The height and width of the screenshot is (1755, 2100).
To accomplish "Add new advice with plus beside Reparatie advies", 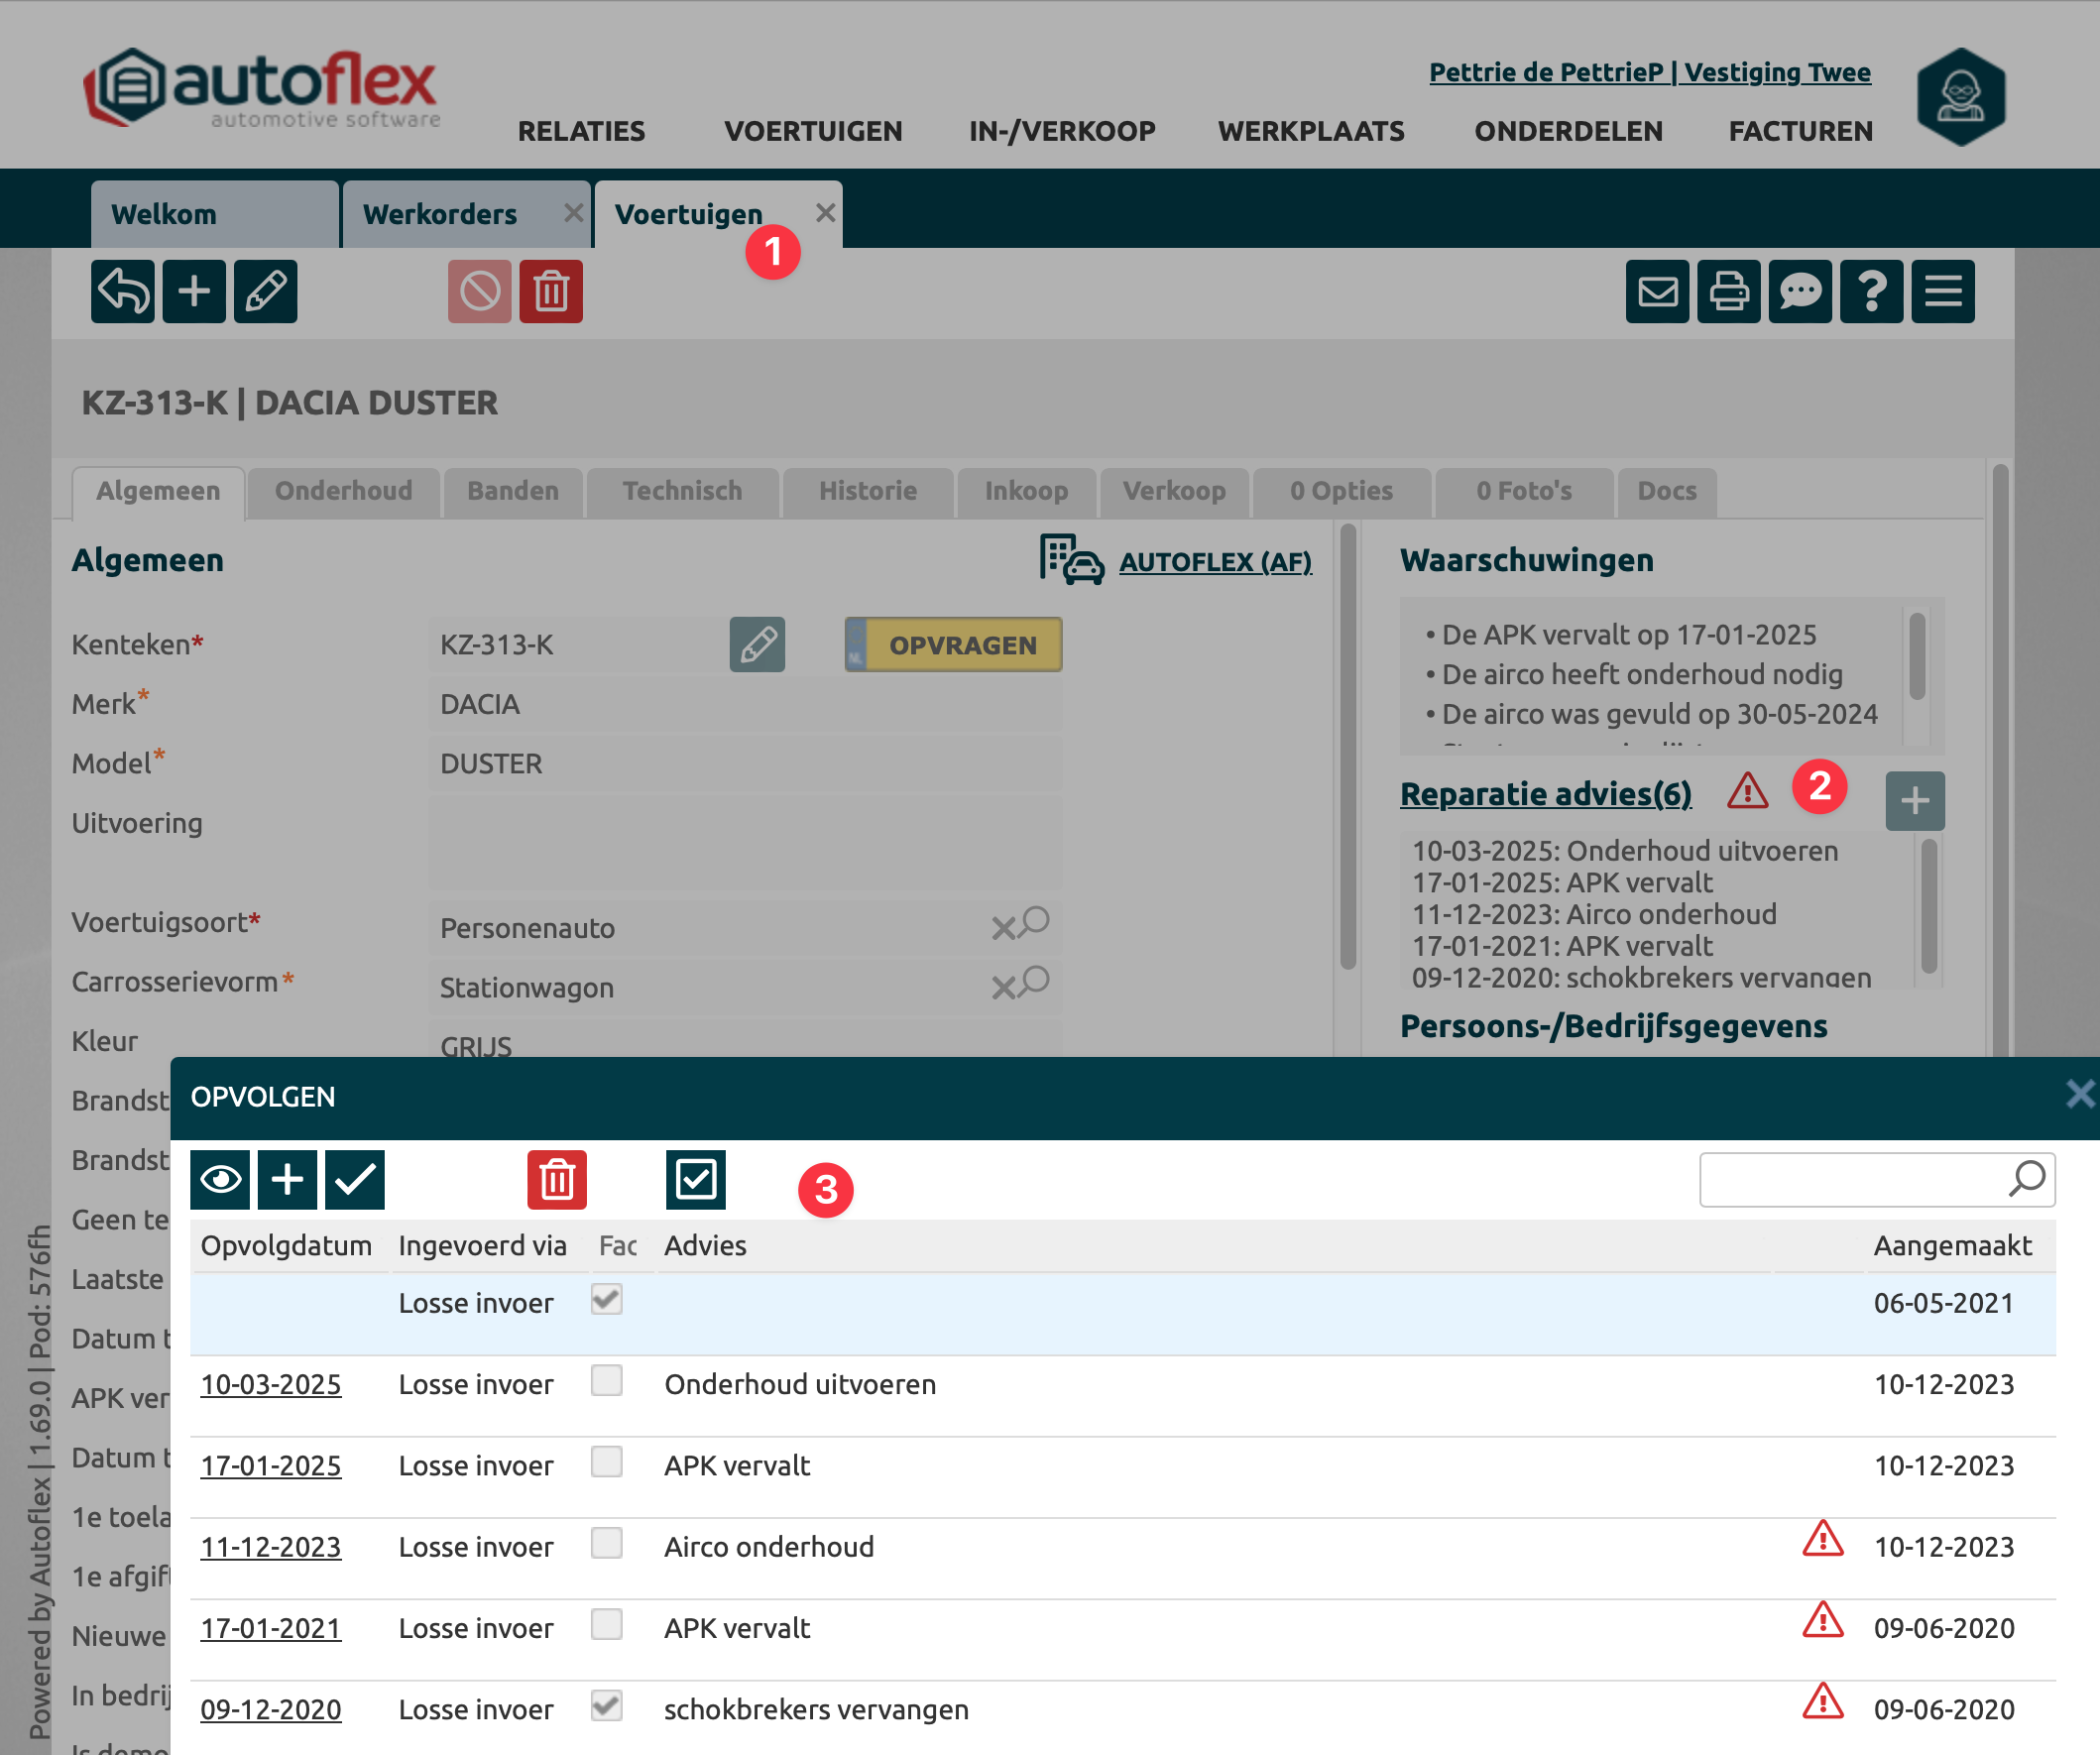I will (1914, 800).
